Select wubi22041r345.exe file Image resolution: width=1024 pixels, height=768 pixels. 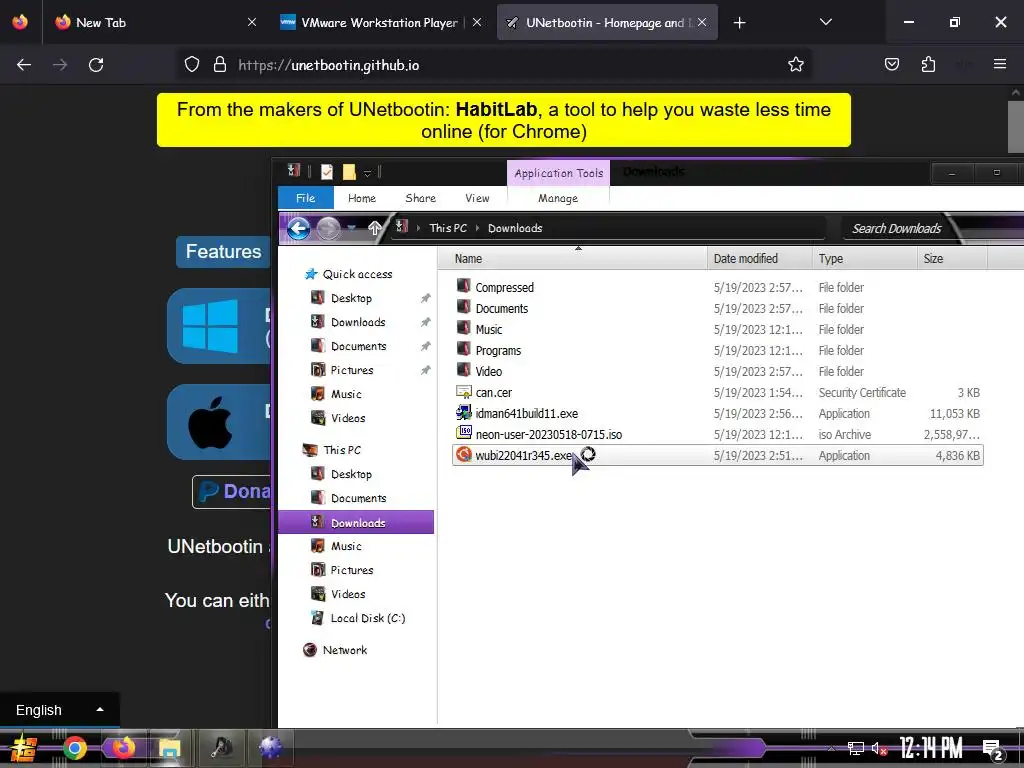(x=717, y=455)
